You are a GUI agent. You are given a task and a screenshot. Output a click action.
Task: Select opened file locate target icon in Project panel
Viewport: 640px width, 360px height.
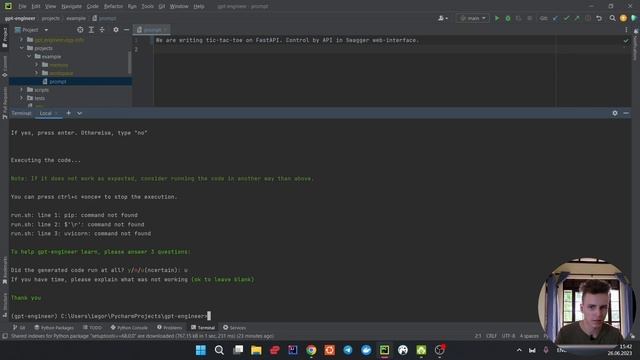(x=80, y=30)
